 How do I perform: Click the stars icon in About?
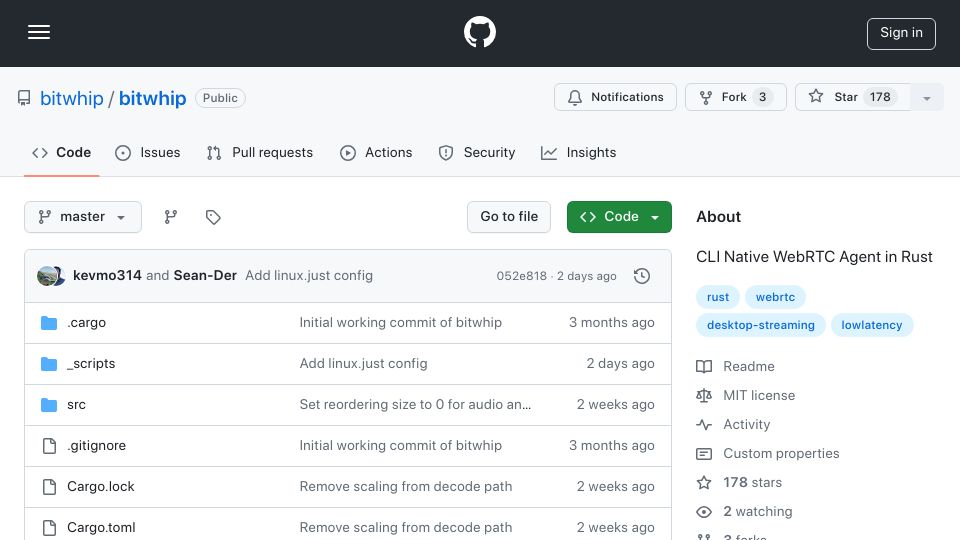pos(704,482)
